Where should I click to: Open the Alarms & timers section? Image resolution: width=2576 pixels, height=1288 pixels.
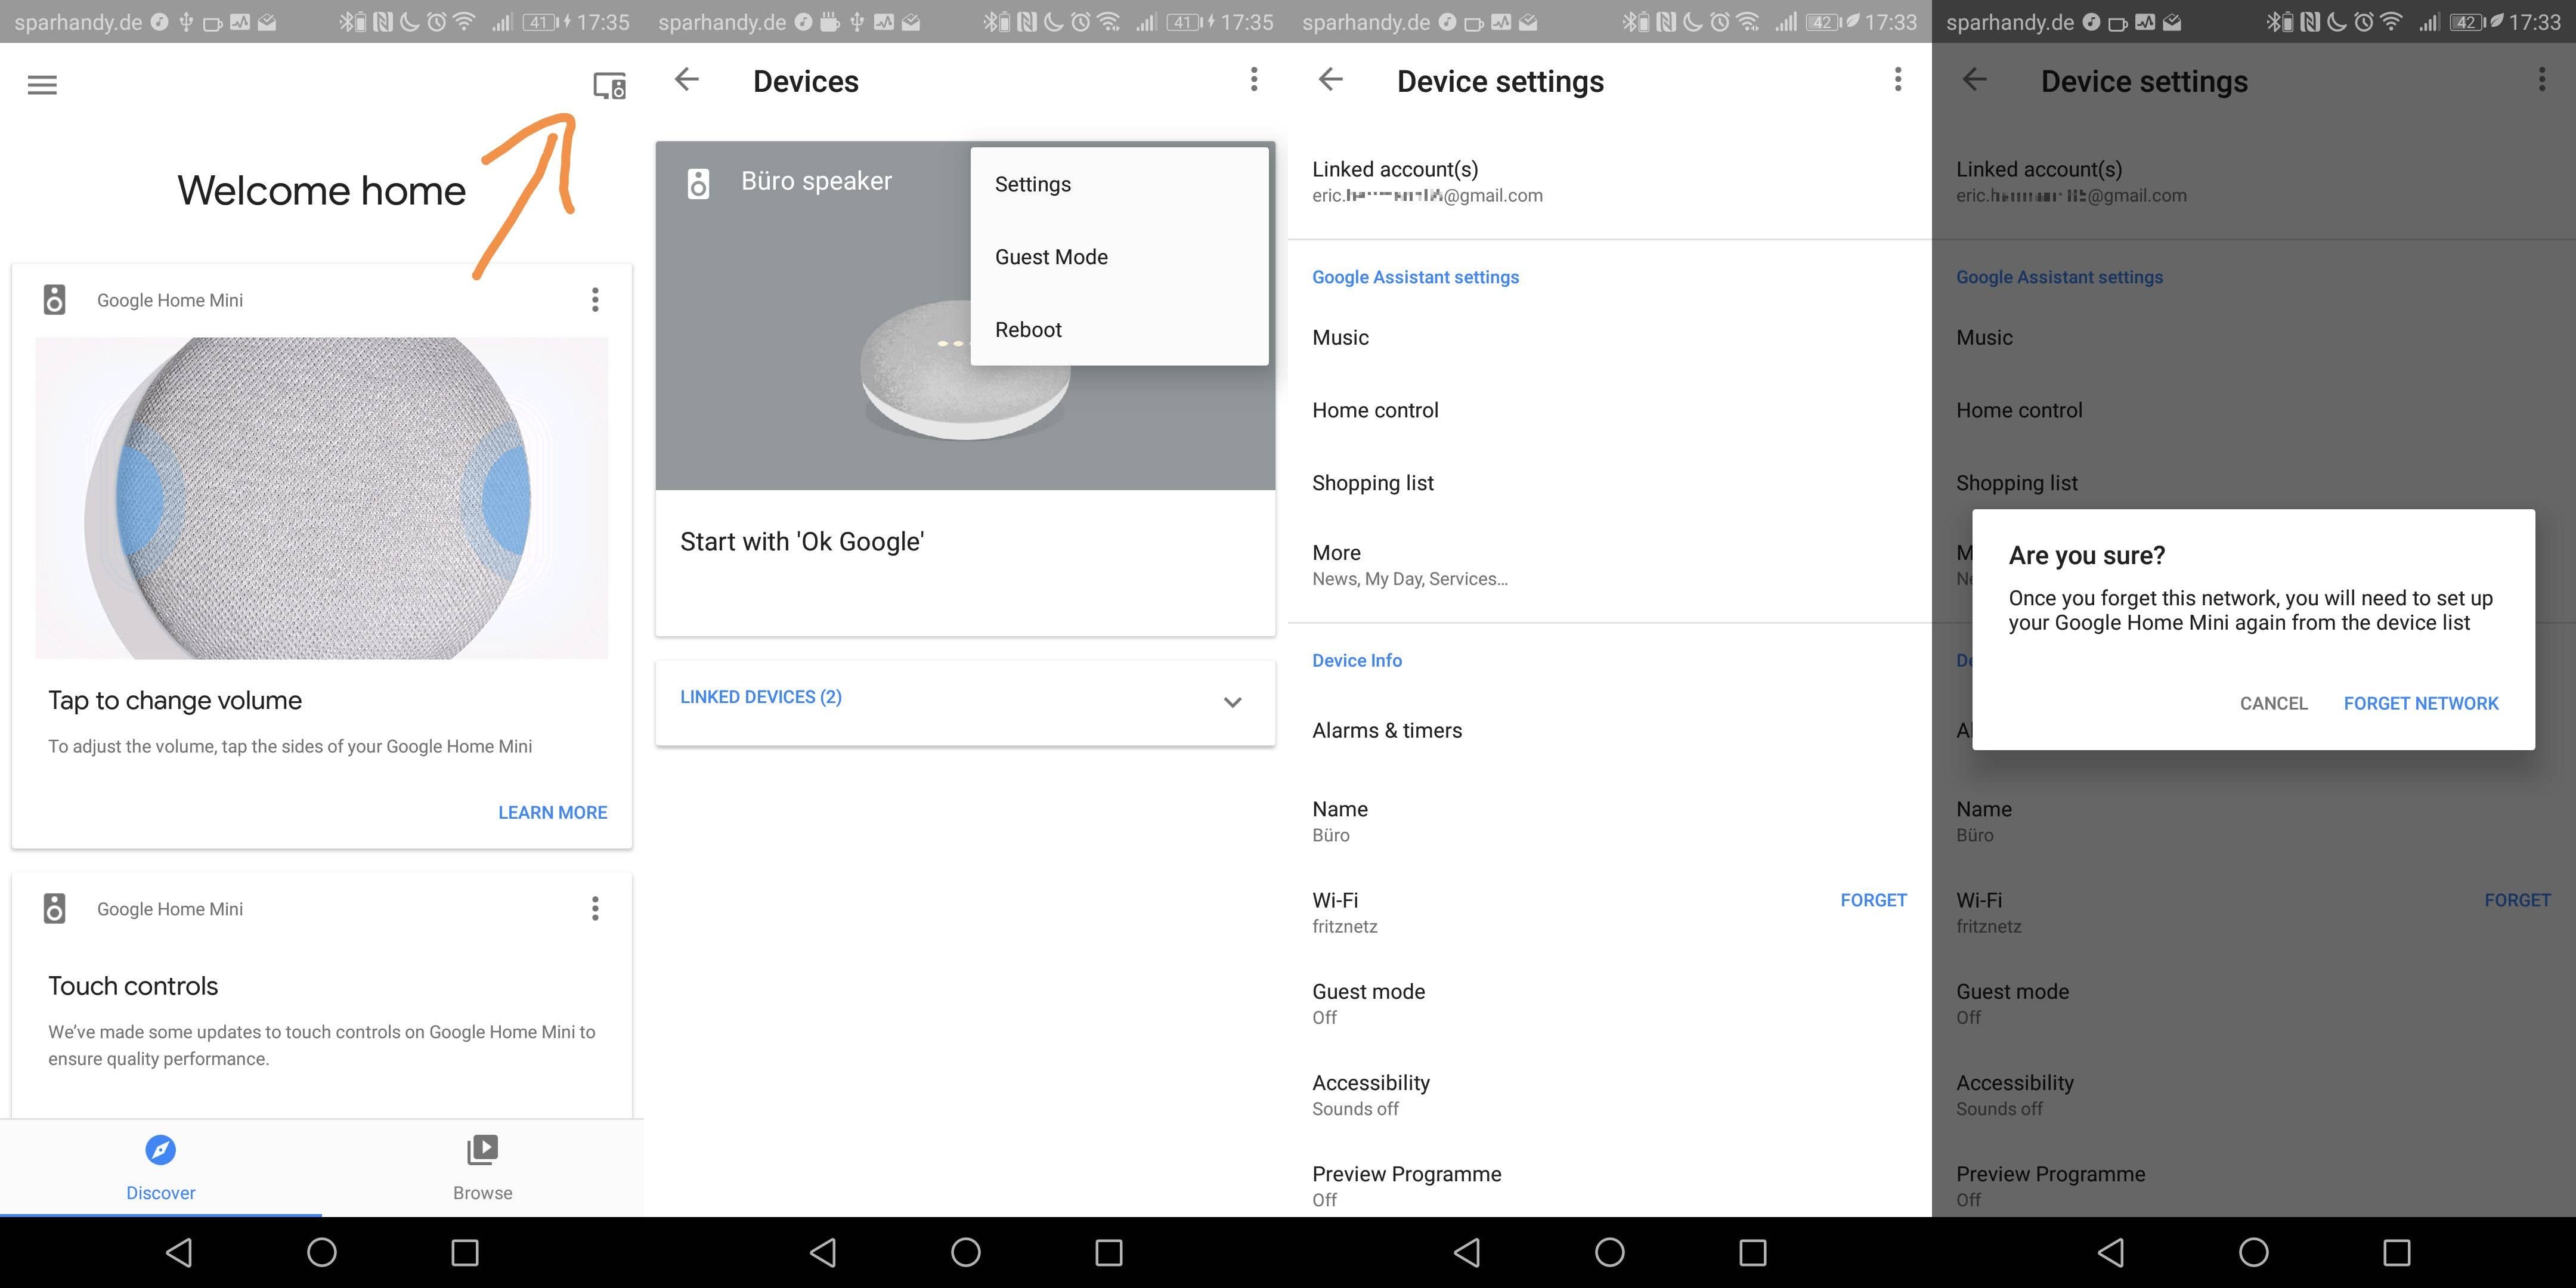tap(1388, 730)
